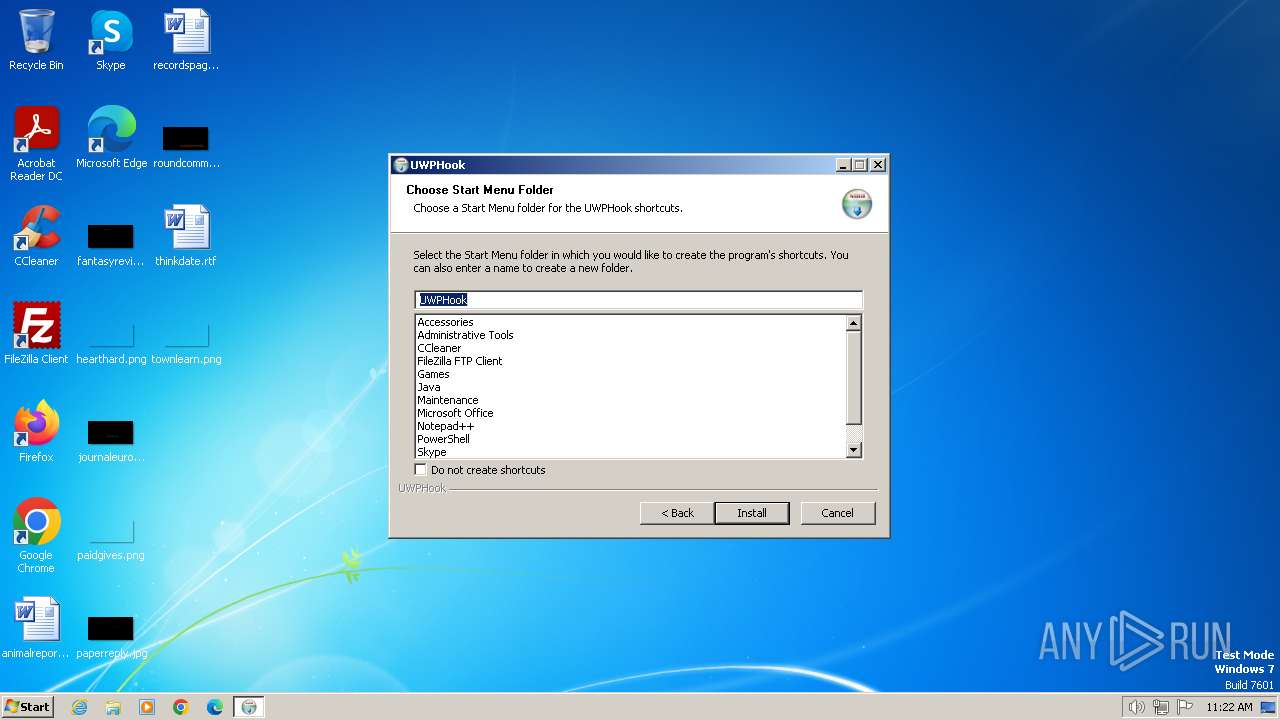Select the animalrepor Word document icon
1280x720 pixels.
point(36,628)
